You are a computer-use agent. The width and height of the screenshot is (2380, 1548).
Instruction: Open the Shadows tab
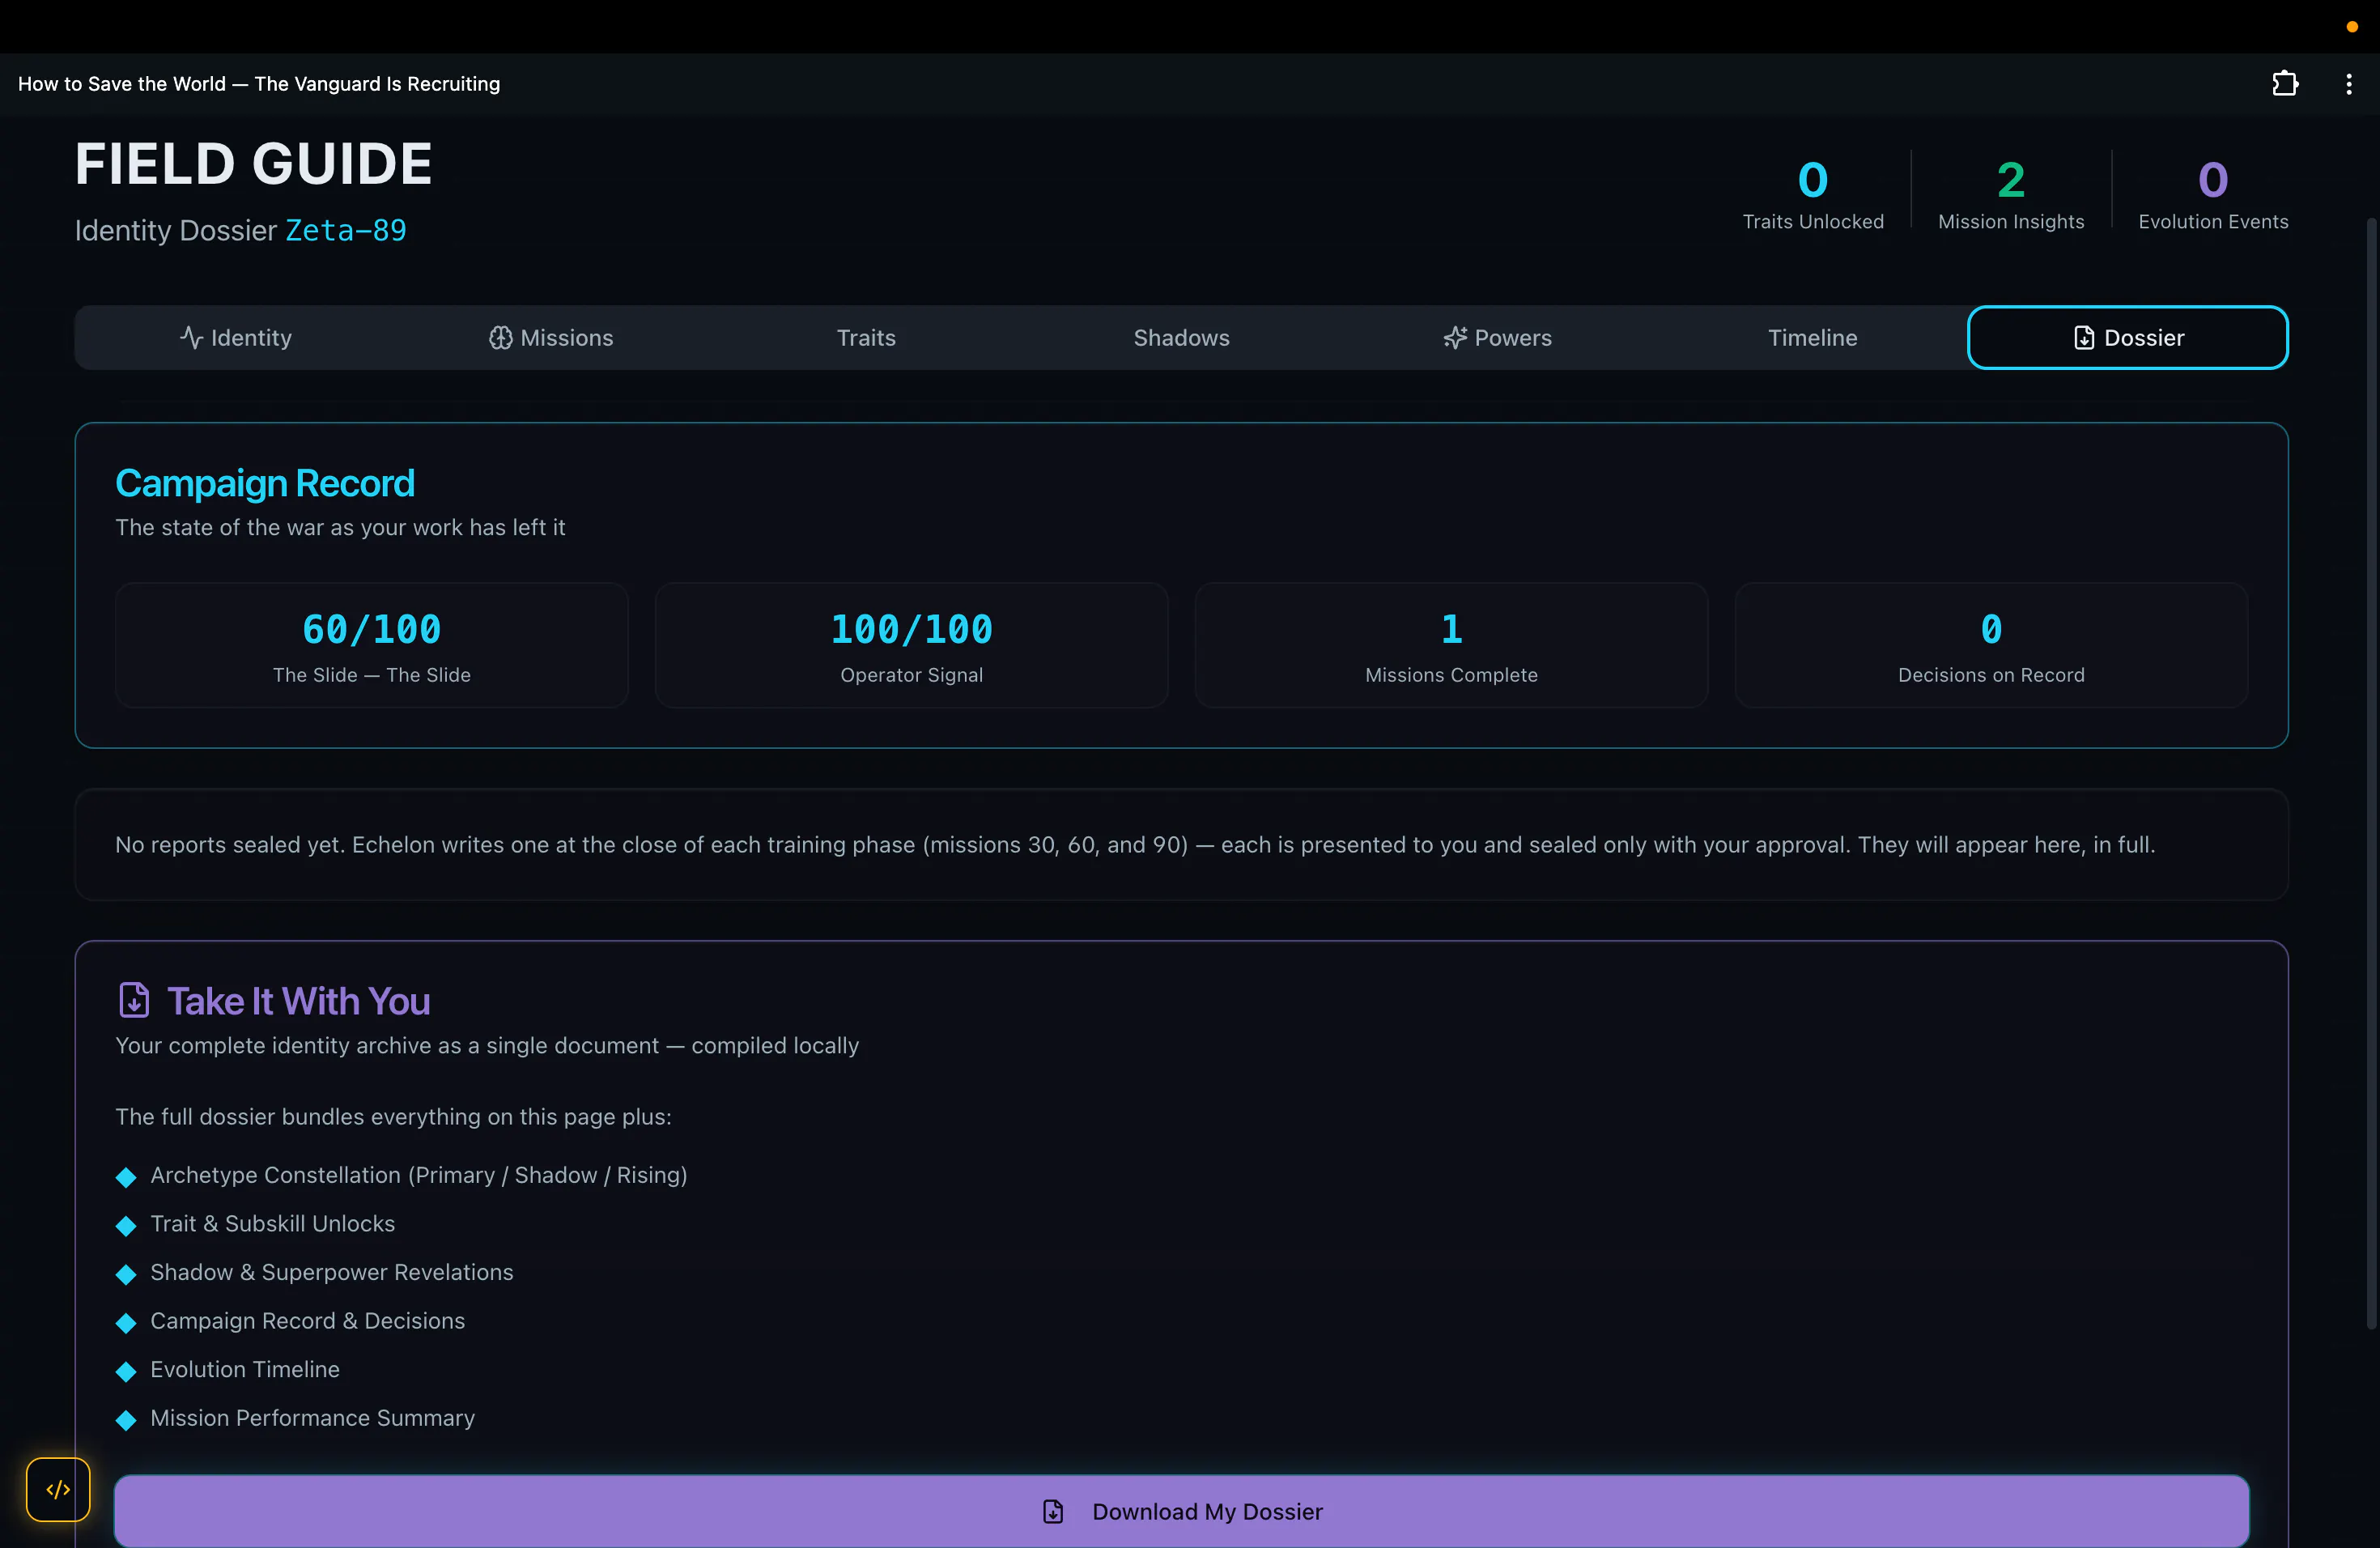[x=1181, y=338]
